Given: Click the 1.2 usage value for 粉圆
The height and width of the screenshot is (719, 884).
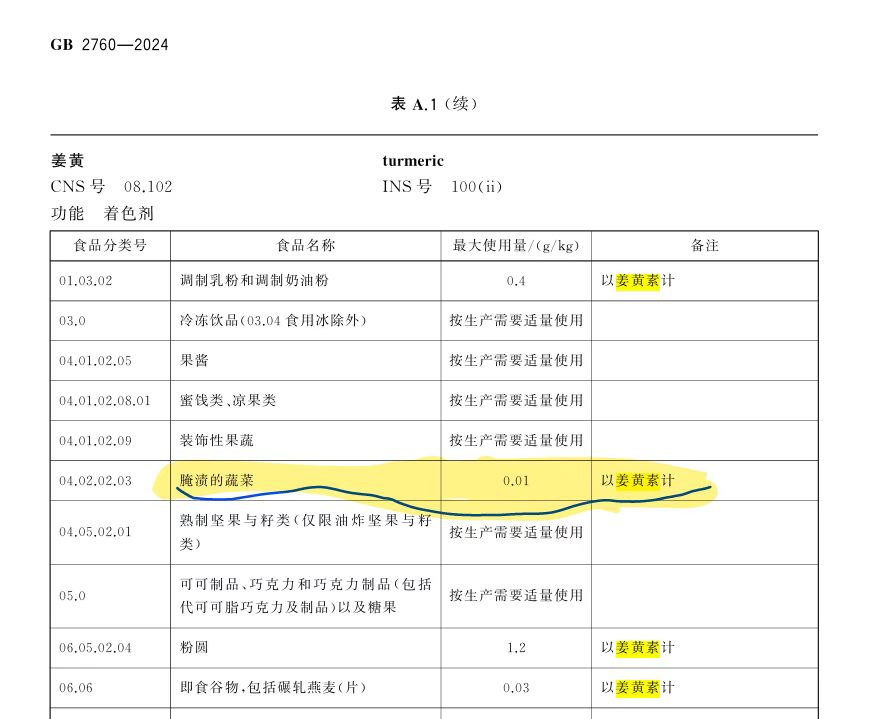Looking at the screenshot, I should [515, 648].
